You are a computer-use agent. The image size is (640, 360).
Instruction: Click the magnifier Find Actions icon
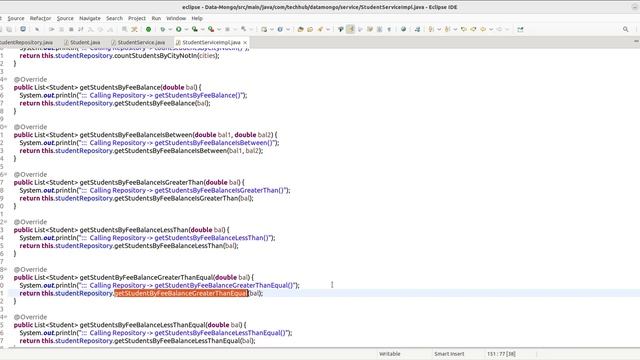pos(625,29)
